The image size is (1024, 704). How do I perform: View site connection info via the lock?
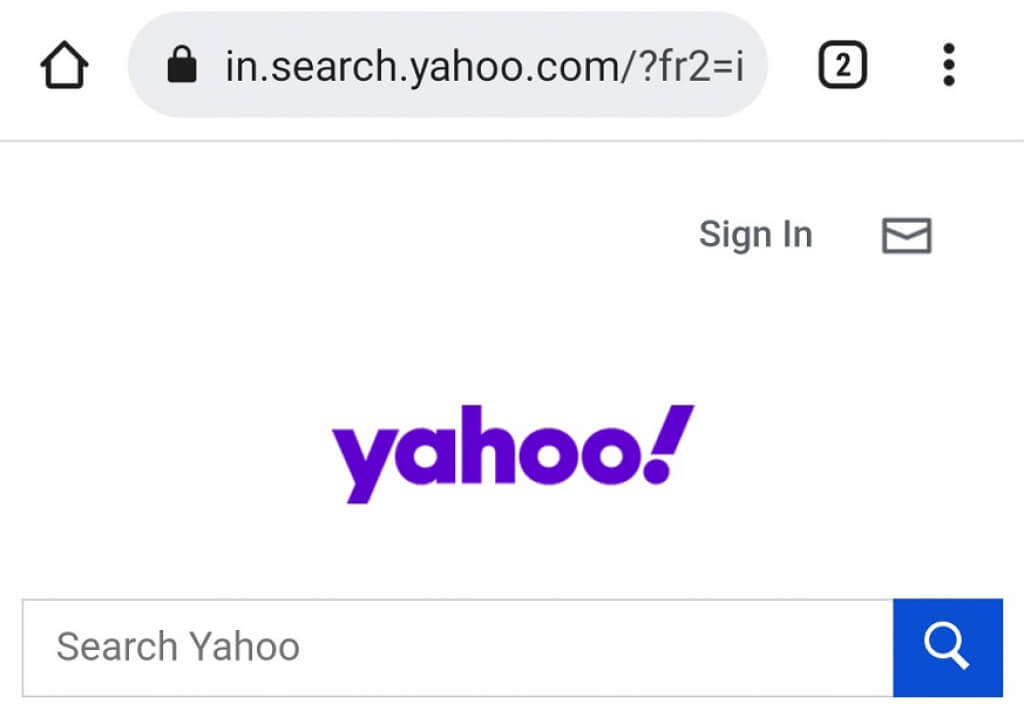coord(182,67)
